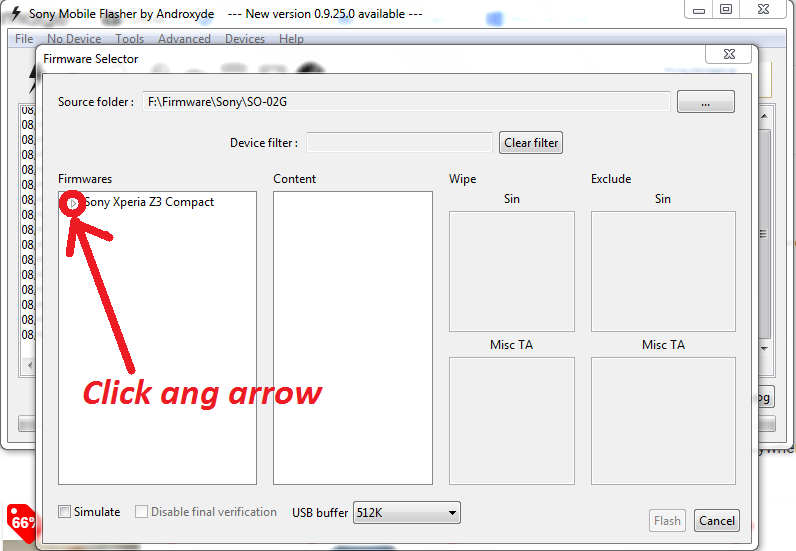Viewport: 796px width, 551px height.
Task: Cancel the Firmware Selector dialog
Action: [x=717, y=521]
